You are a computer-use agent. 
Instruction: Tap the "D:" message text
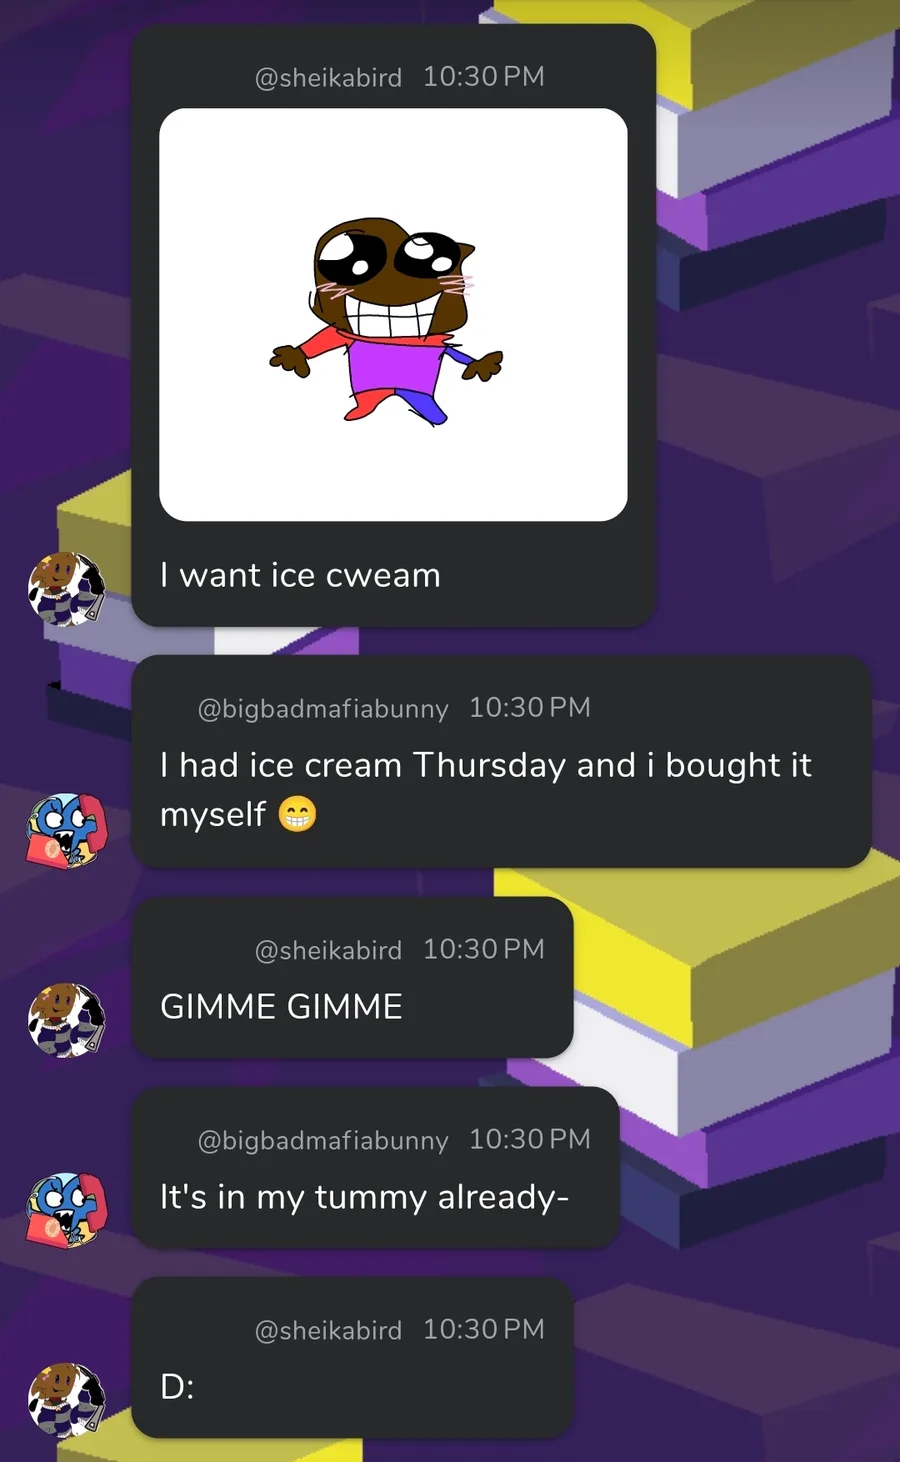tap(177, 1386)
